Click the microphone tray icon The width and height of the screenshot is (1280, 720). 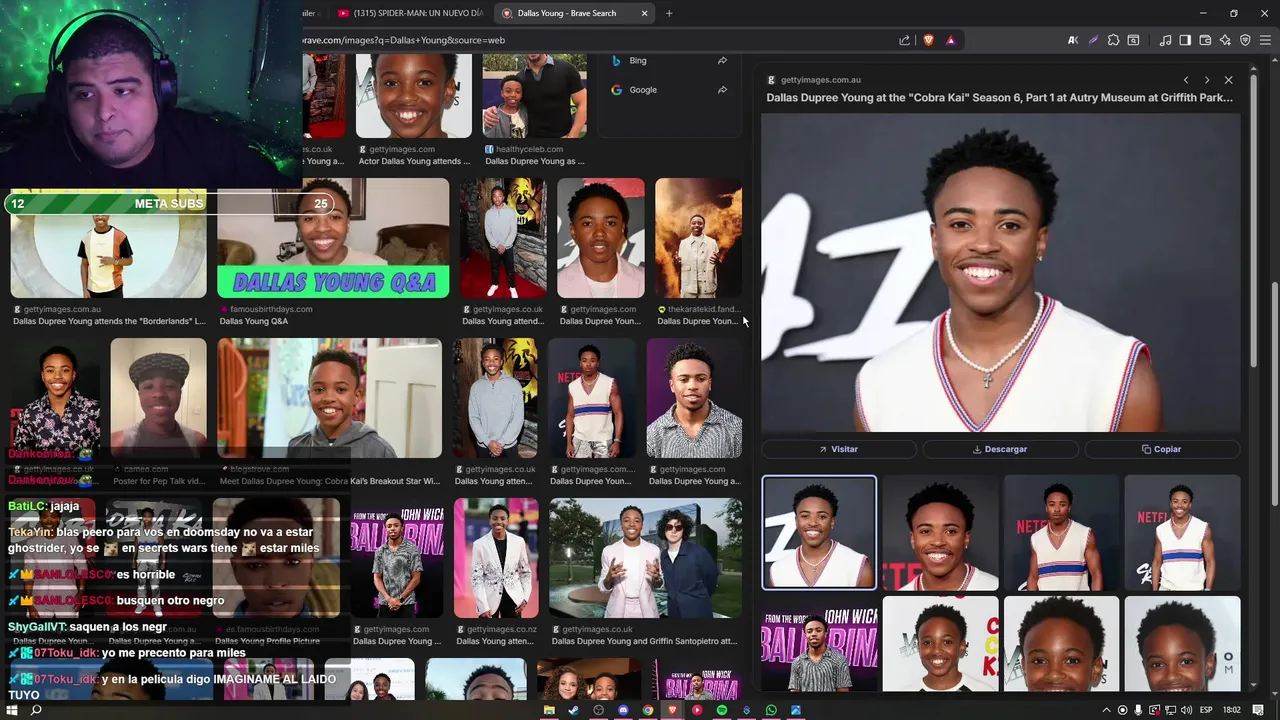coord(1138,710)
